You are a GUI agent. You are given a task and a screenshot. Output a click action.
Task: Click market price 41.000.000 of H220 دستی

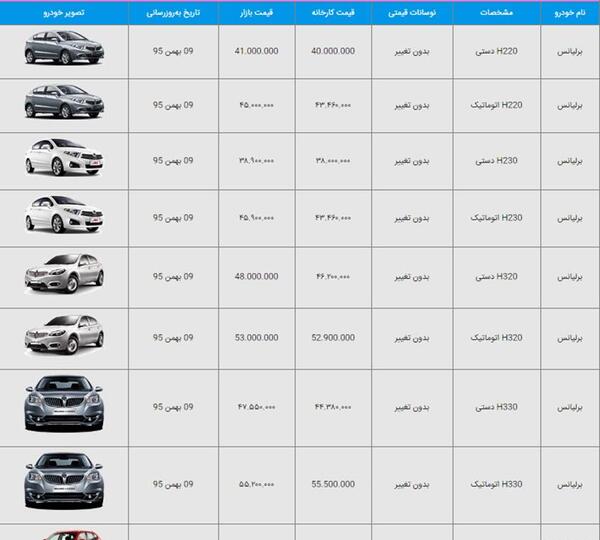point(256,51)
